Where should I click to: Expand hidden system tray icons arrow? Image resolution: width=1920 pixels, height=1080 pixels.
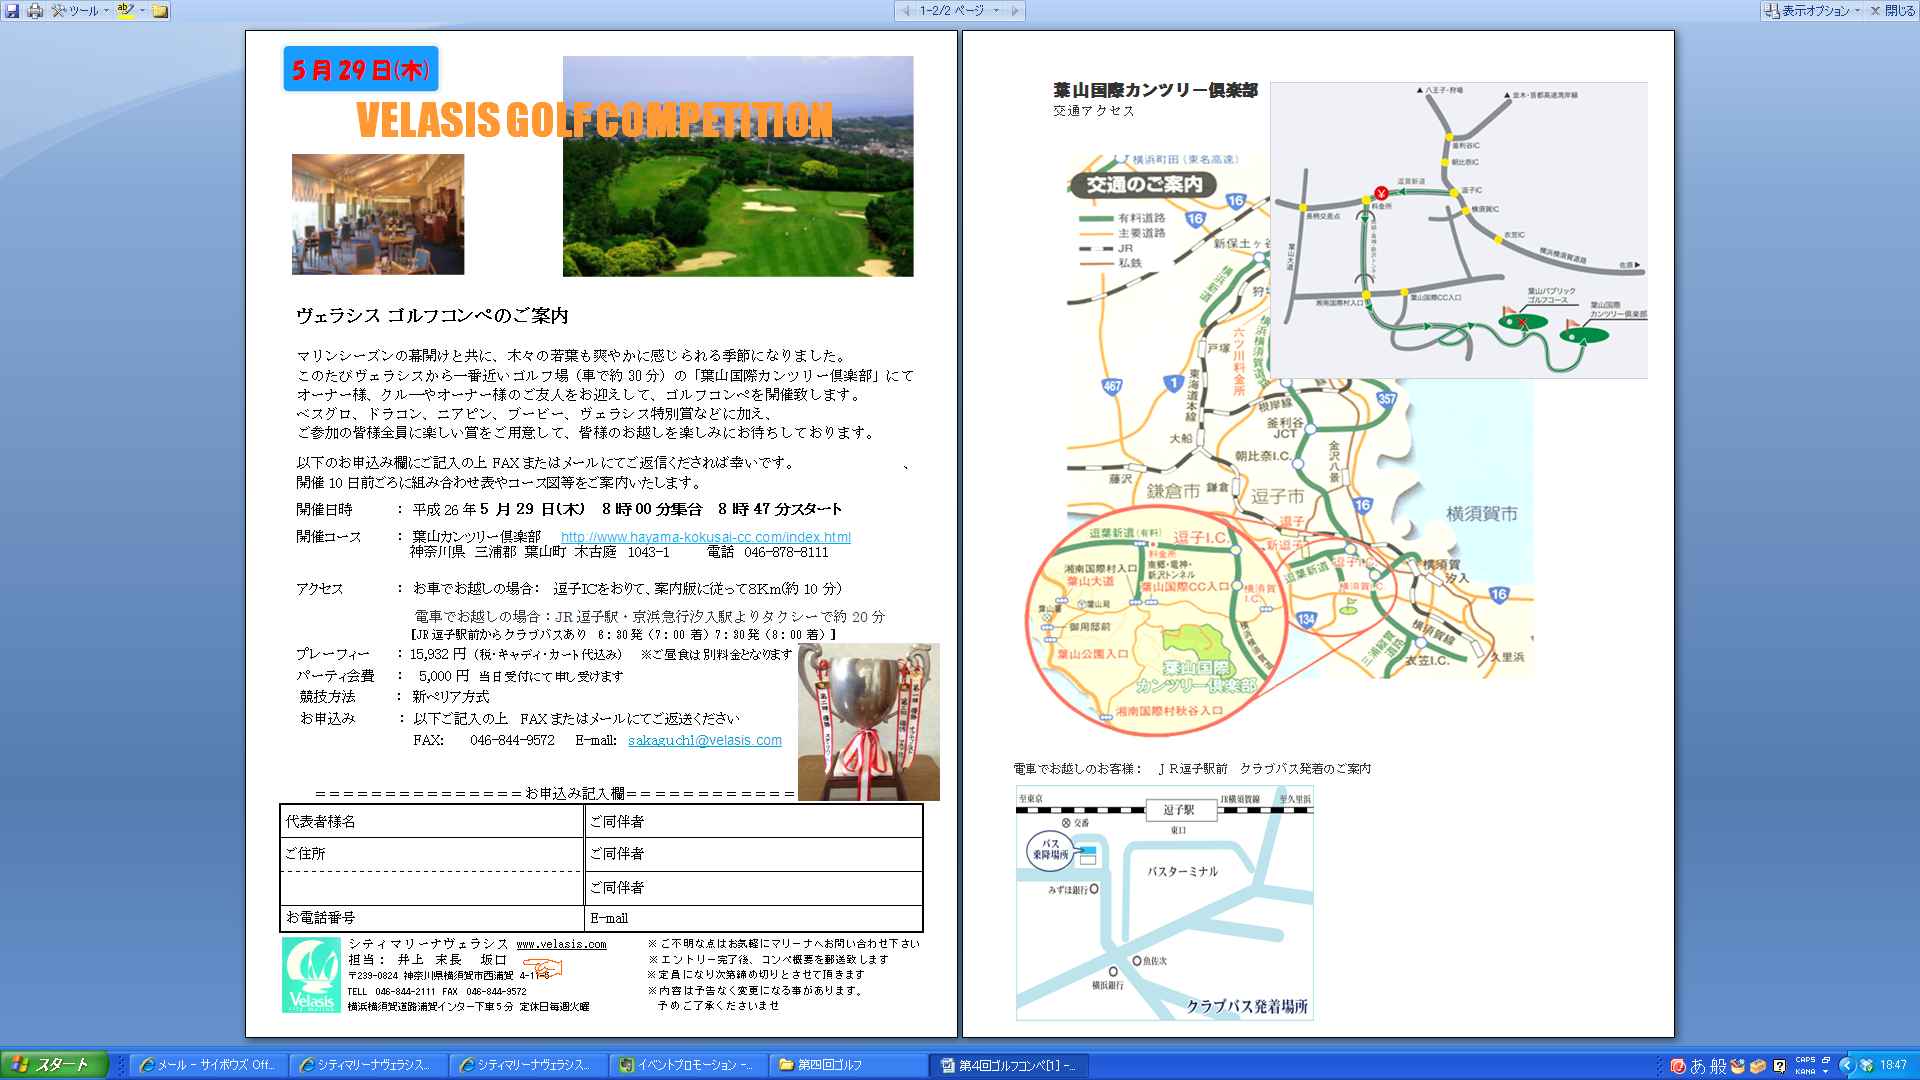tap(1847, 1065)
